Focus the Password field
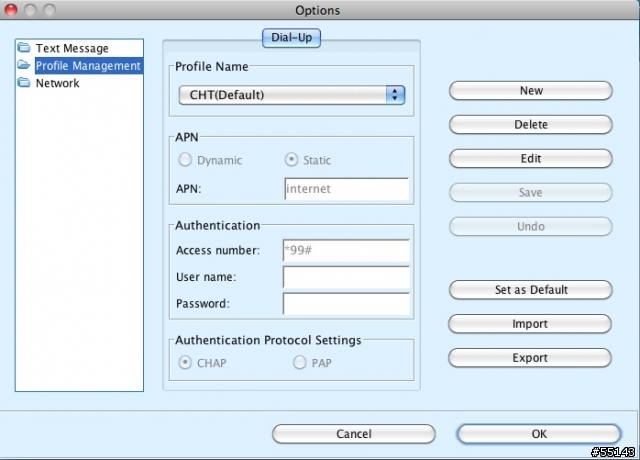The image size is (640, 460). pyautogui.click(x=346, y=303)
